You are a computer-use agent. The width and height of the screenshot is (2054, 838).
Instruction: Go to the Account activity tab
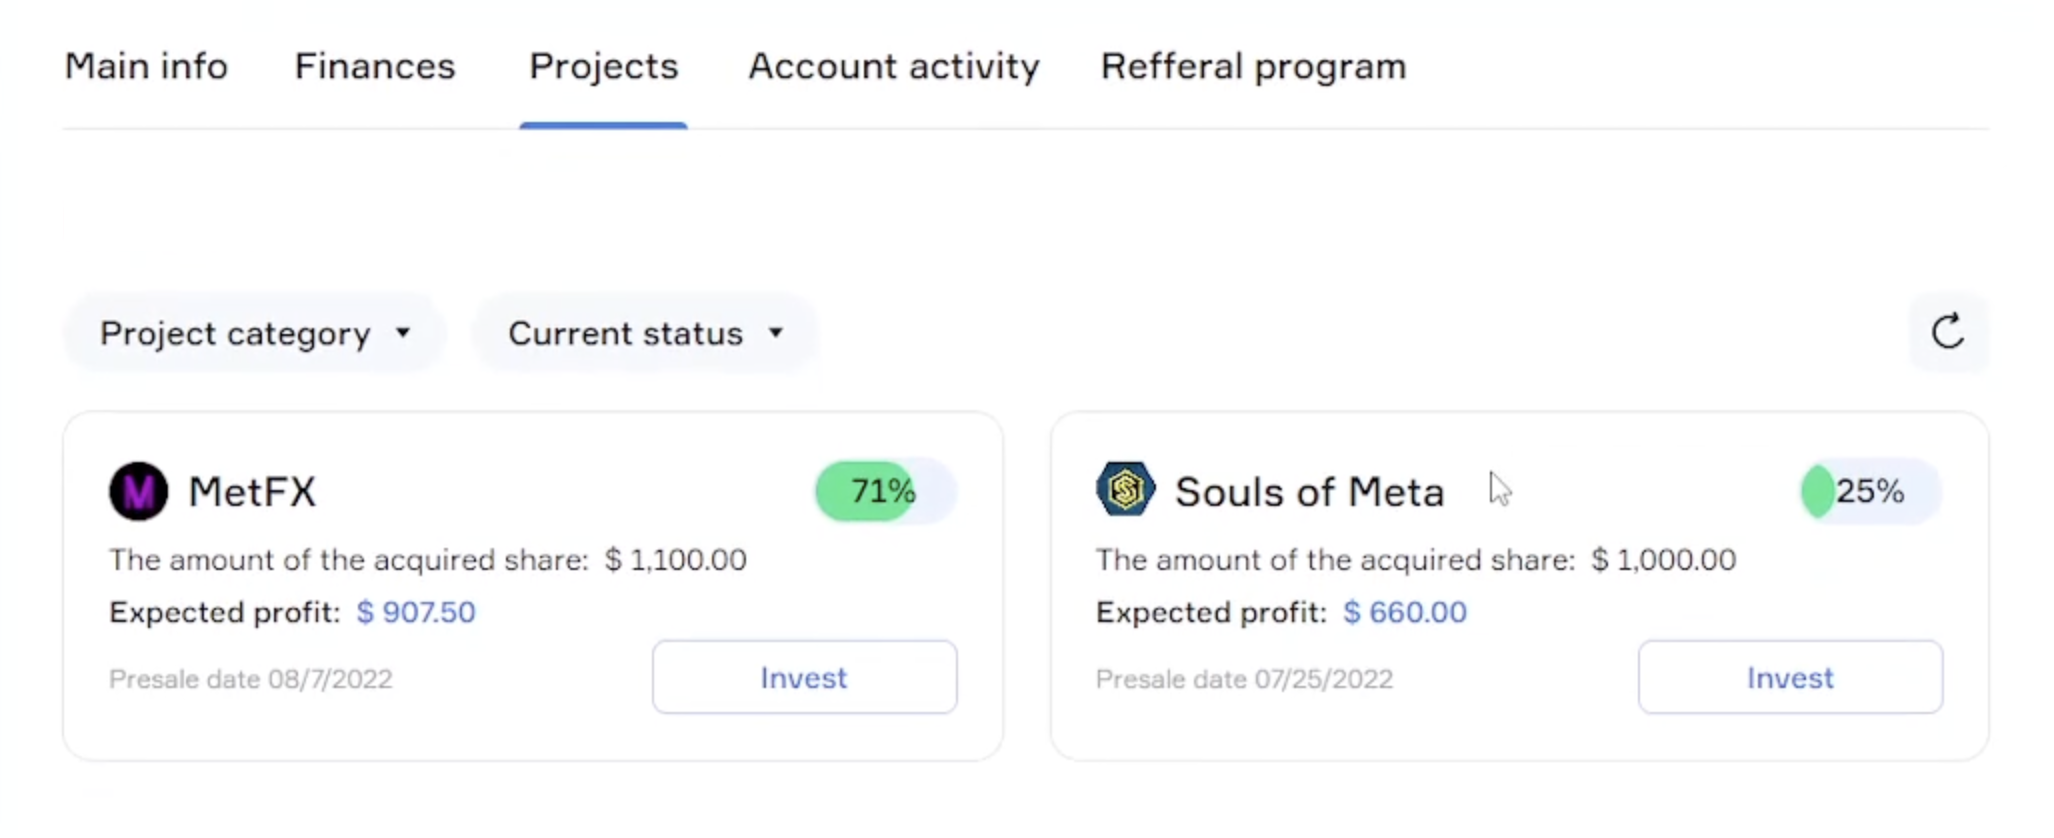[x=894, y=67]
